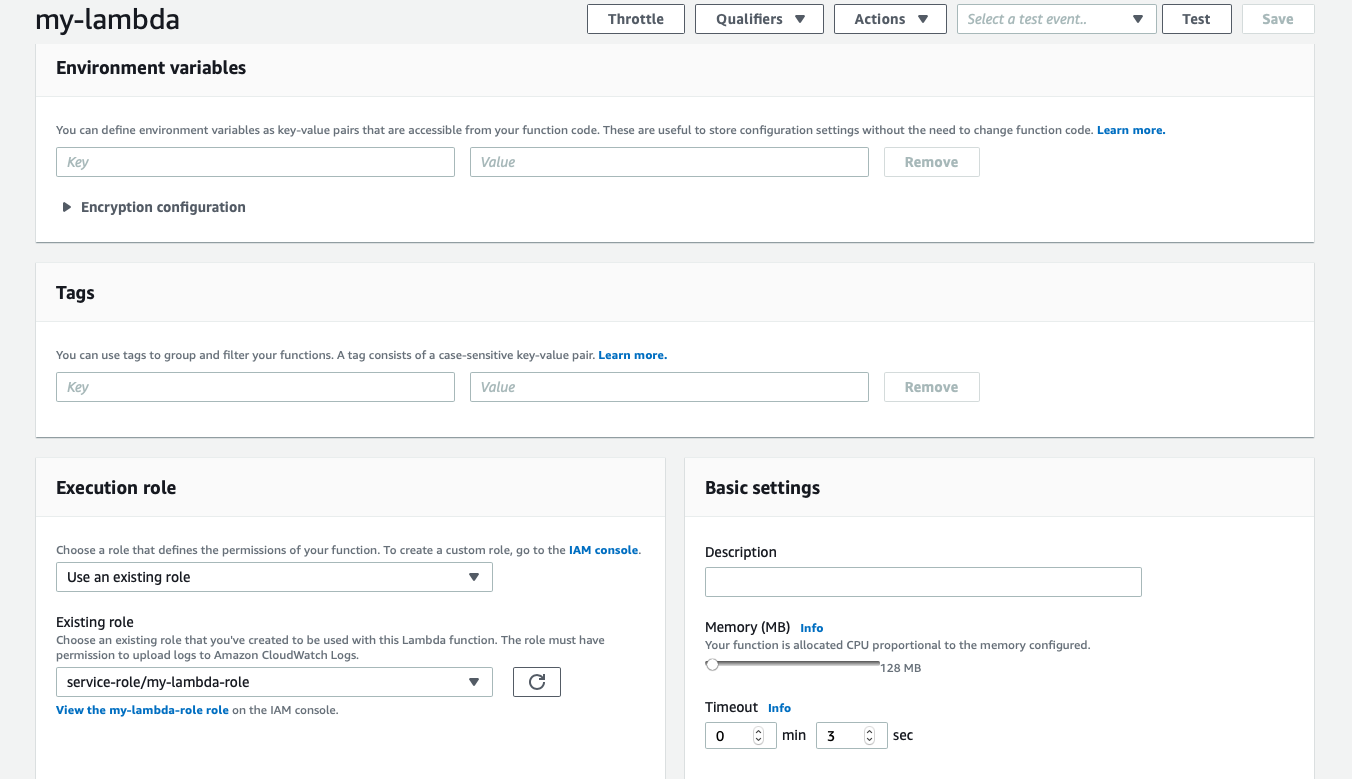
Task: Open the IAM console link
Action: click(x=603, y=550)
